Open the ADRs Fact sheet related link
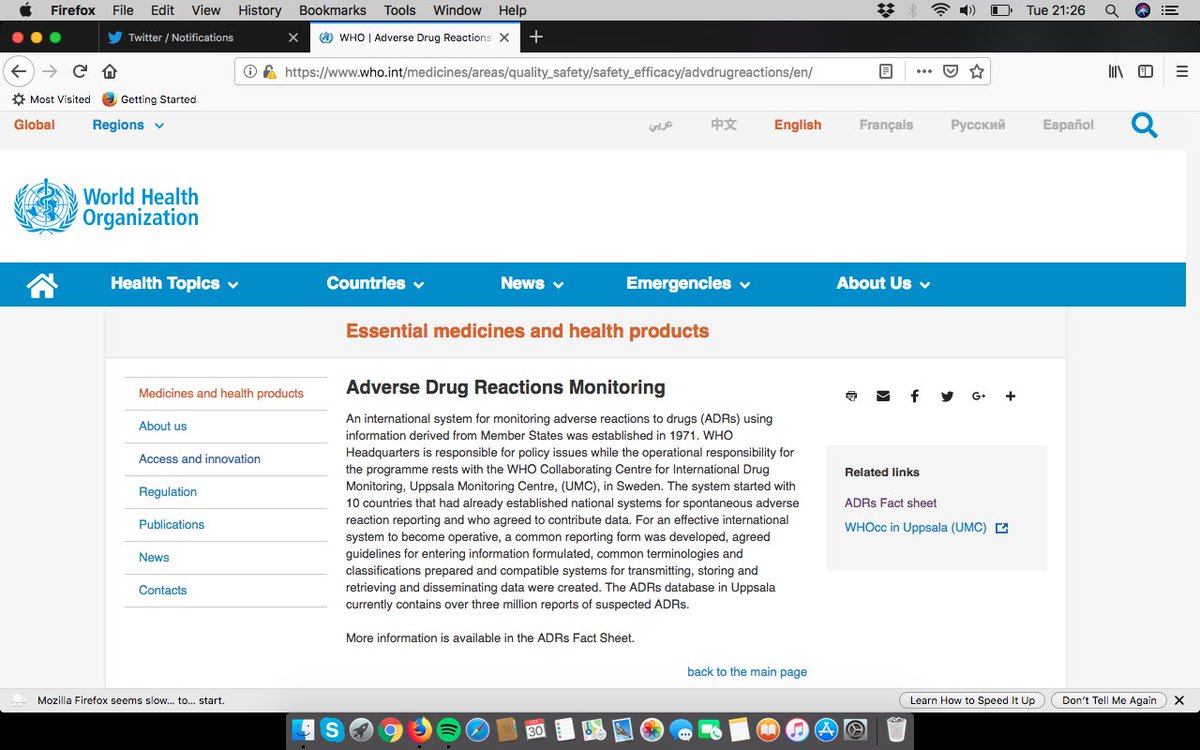 [x=891, y=503]
